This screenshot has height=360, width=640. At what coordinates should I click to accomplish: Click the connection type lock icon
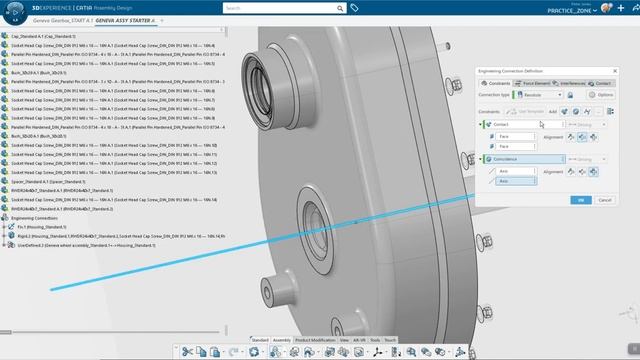570,95
